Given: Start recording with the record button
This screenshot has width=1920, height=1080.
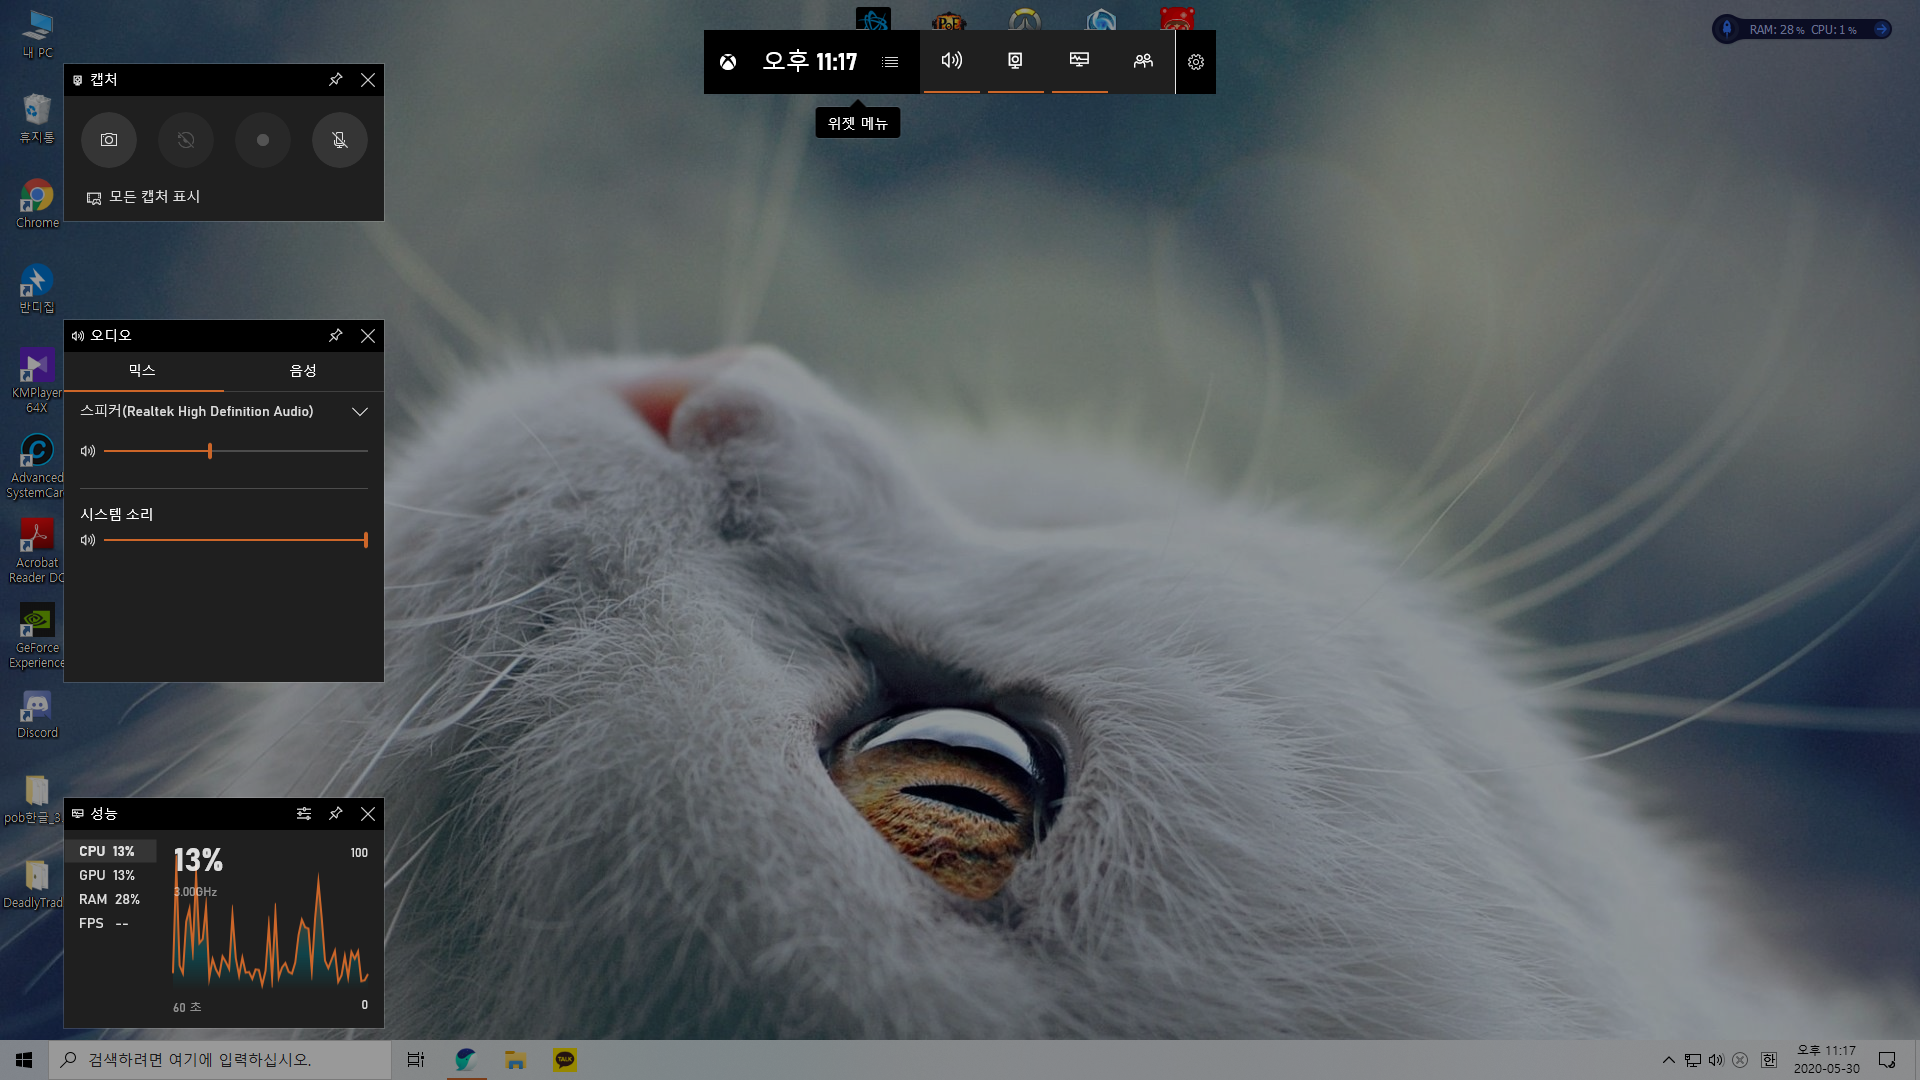Looking at the screenshot, I should (263, 140).
